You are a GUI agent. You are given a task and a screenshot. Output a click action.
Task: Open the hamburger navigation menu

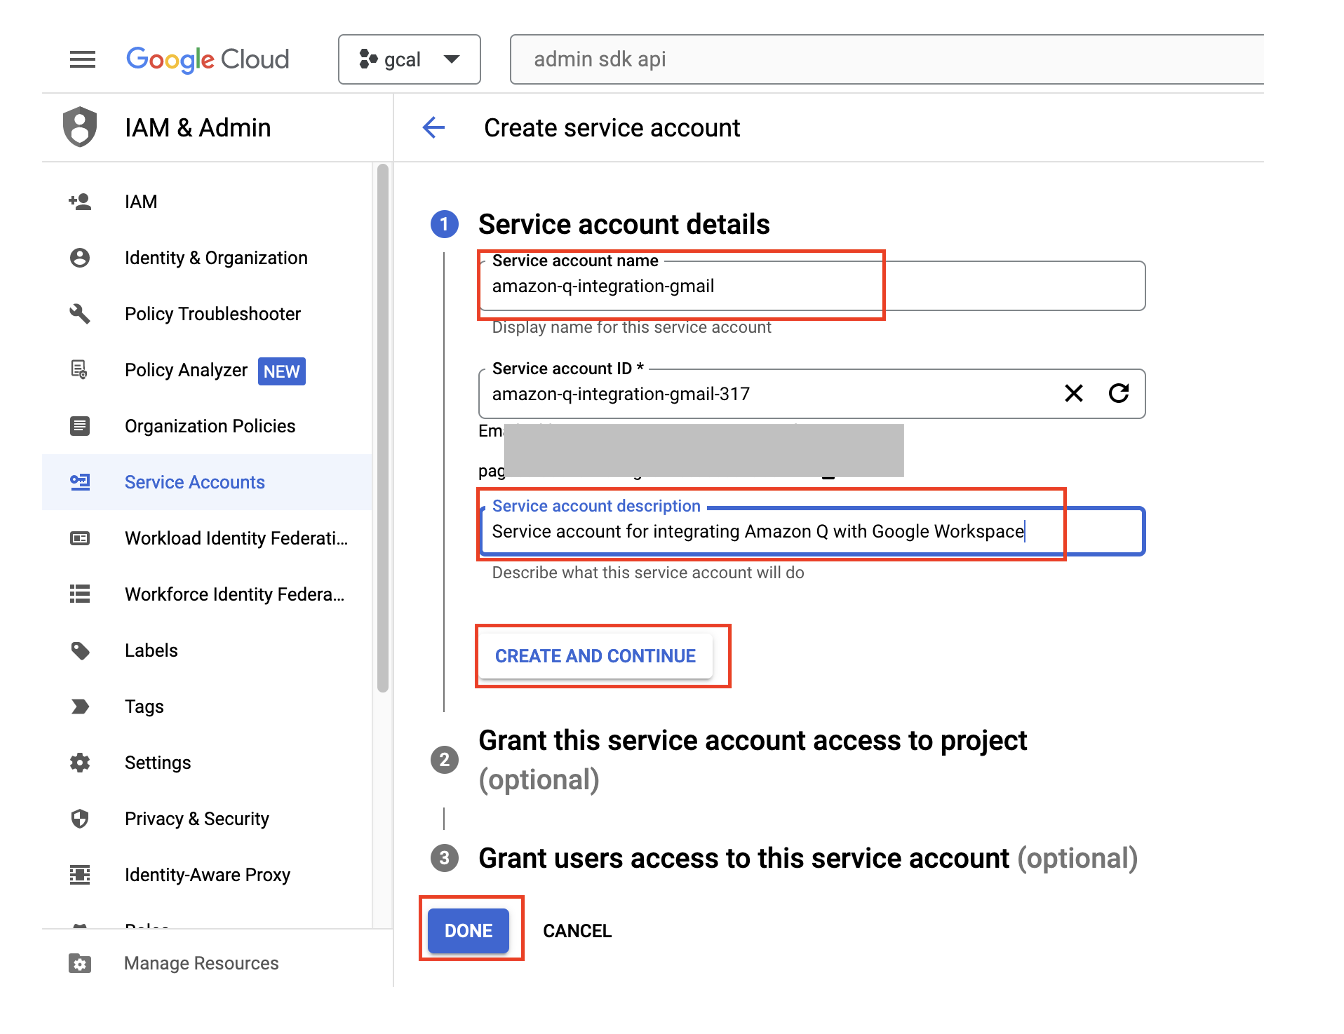(x=82, y=60)
